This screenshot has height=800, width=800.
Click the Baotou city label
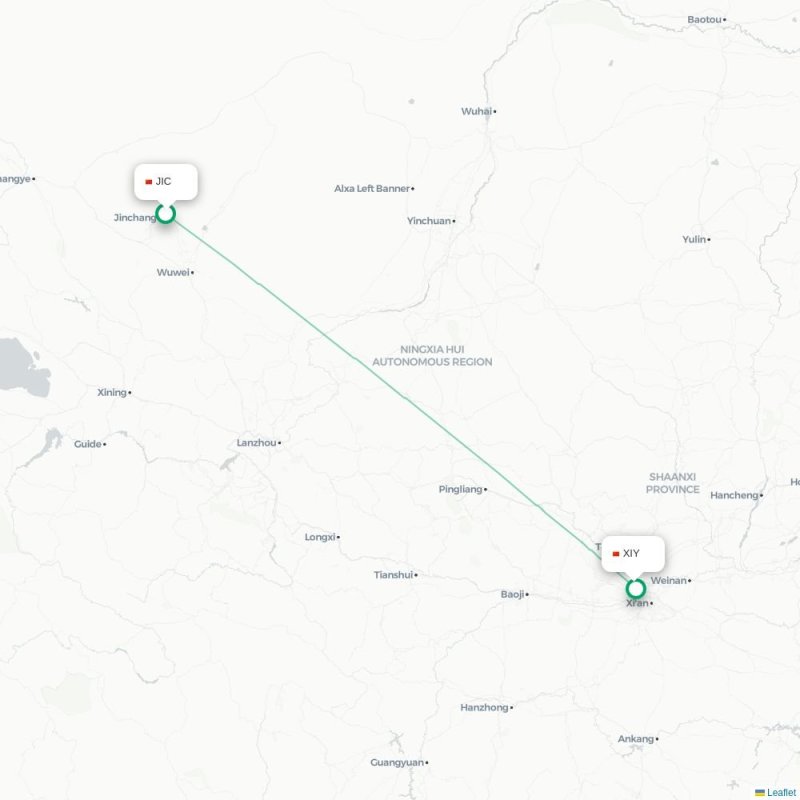(x=704, y=20)
